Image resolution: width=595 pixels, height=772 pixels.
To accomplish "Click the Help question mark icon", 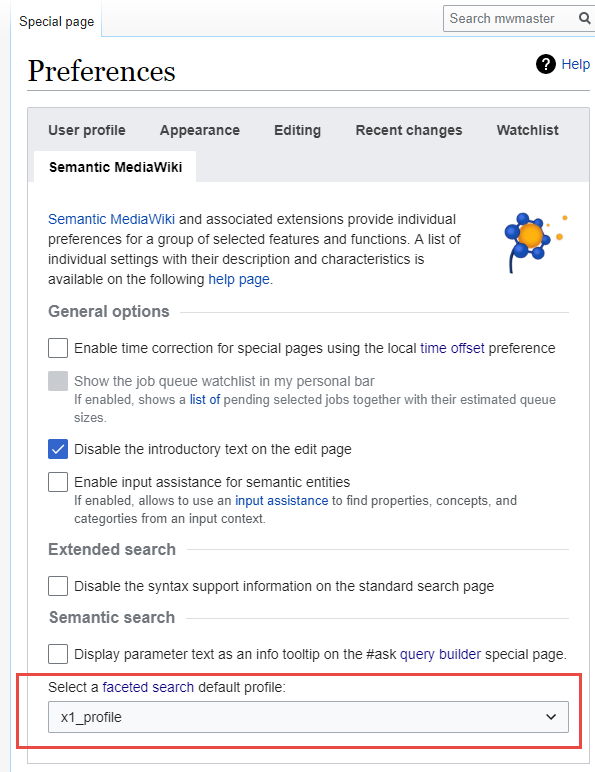I will [546, 64].
